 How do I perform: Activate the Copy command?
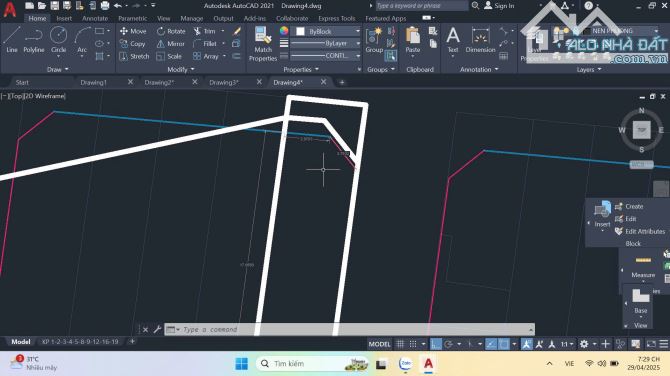coord(133,44)
